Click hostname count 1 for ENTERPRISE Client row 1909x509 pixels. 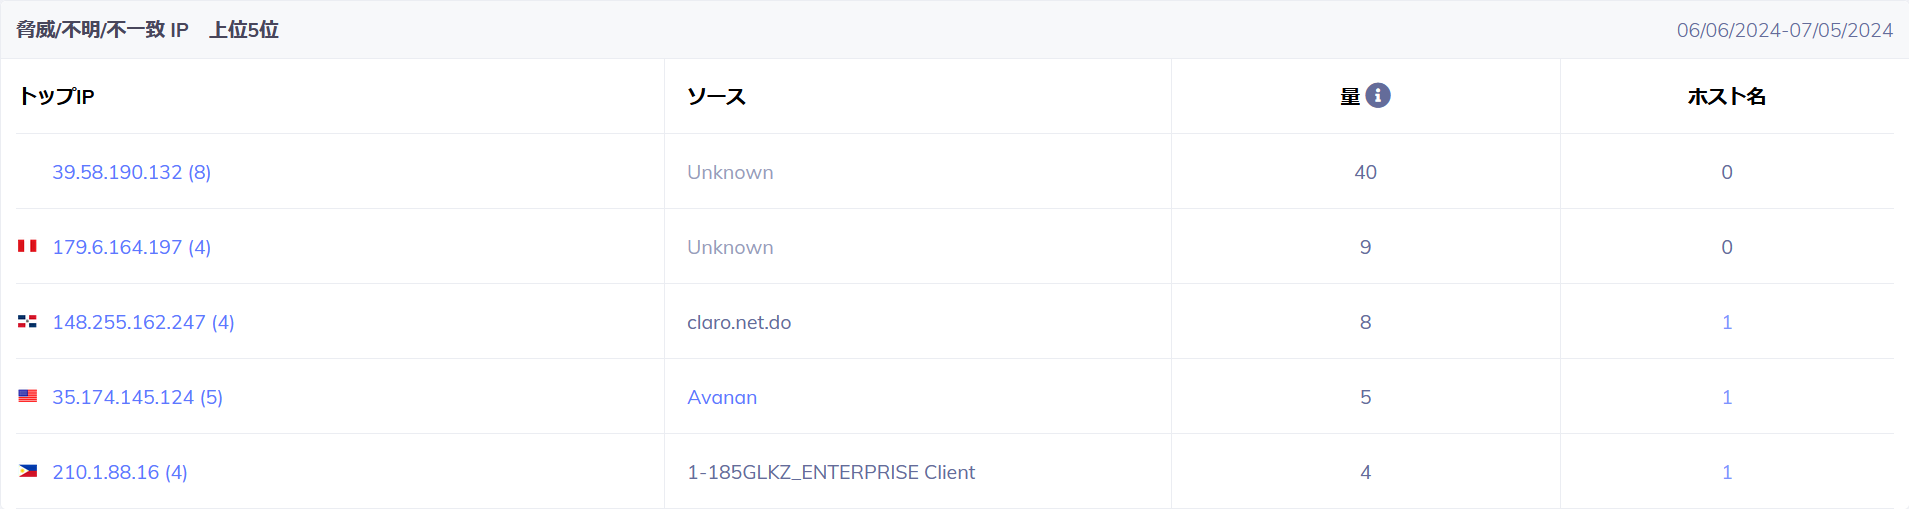point(1727,472)
